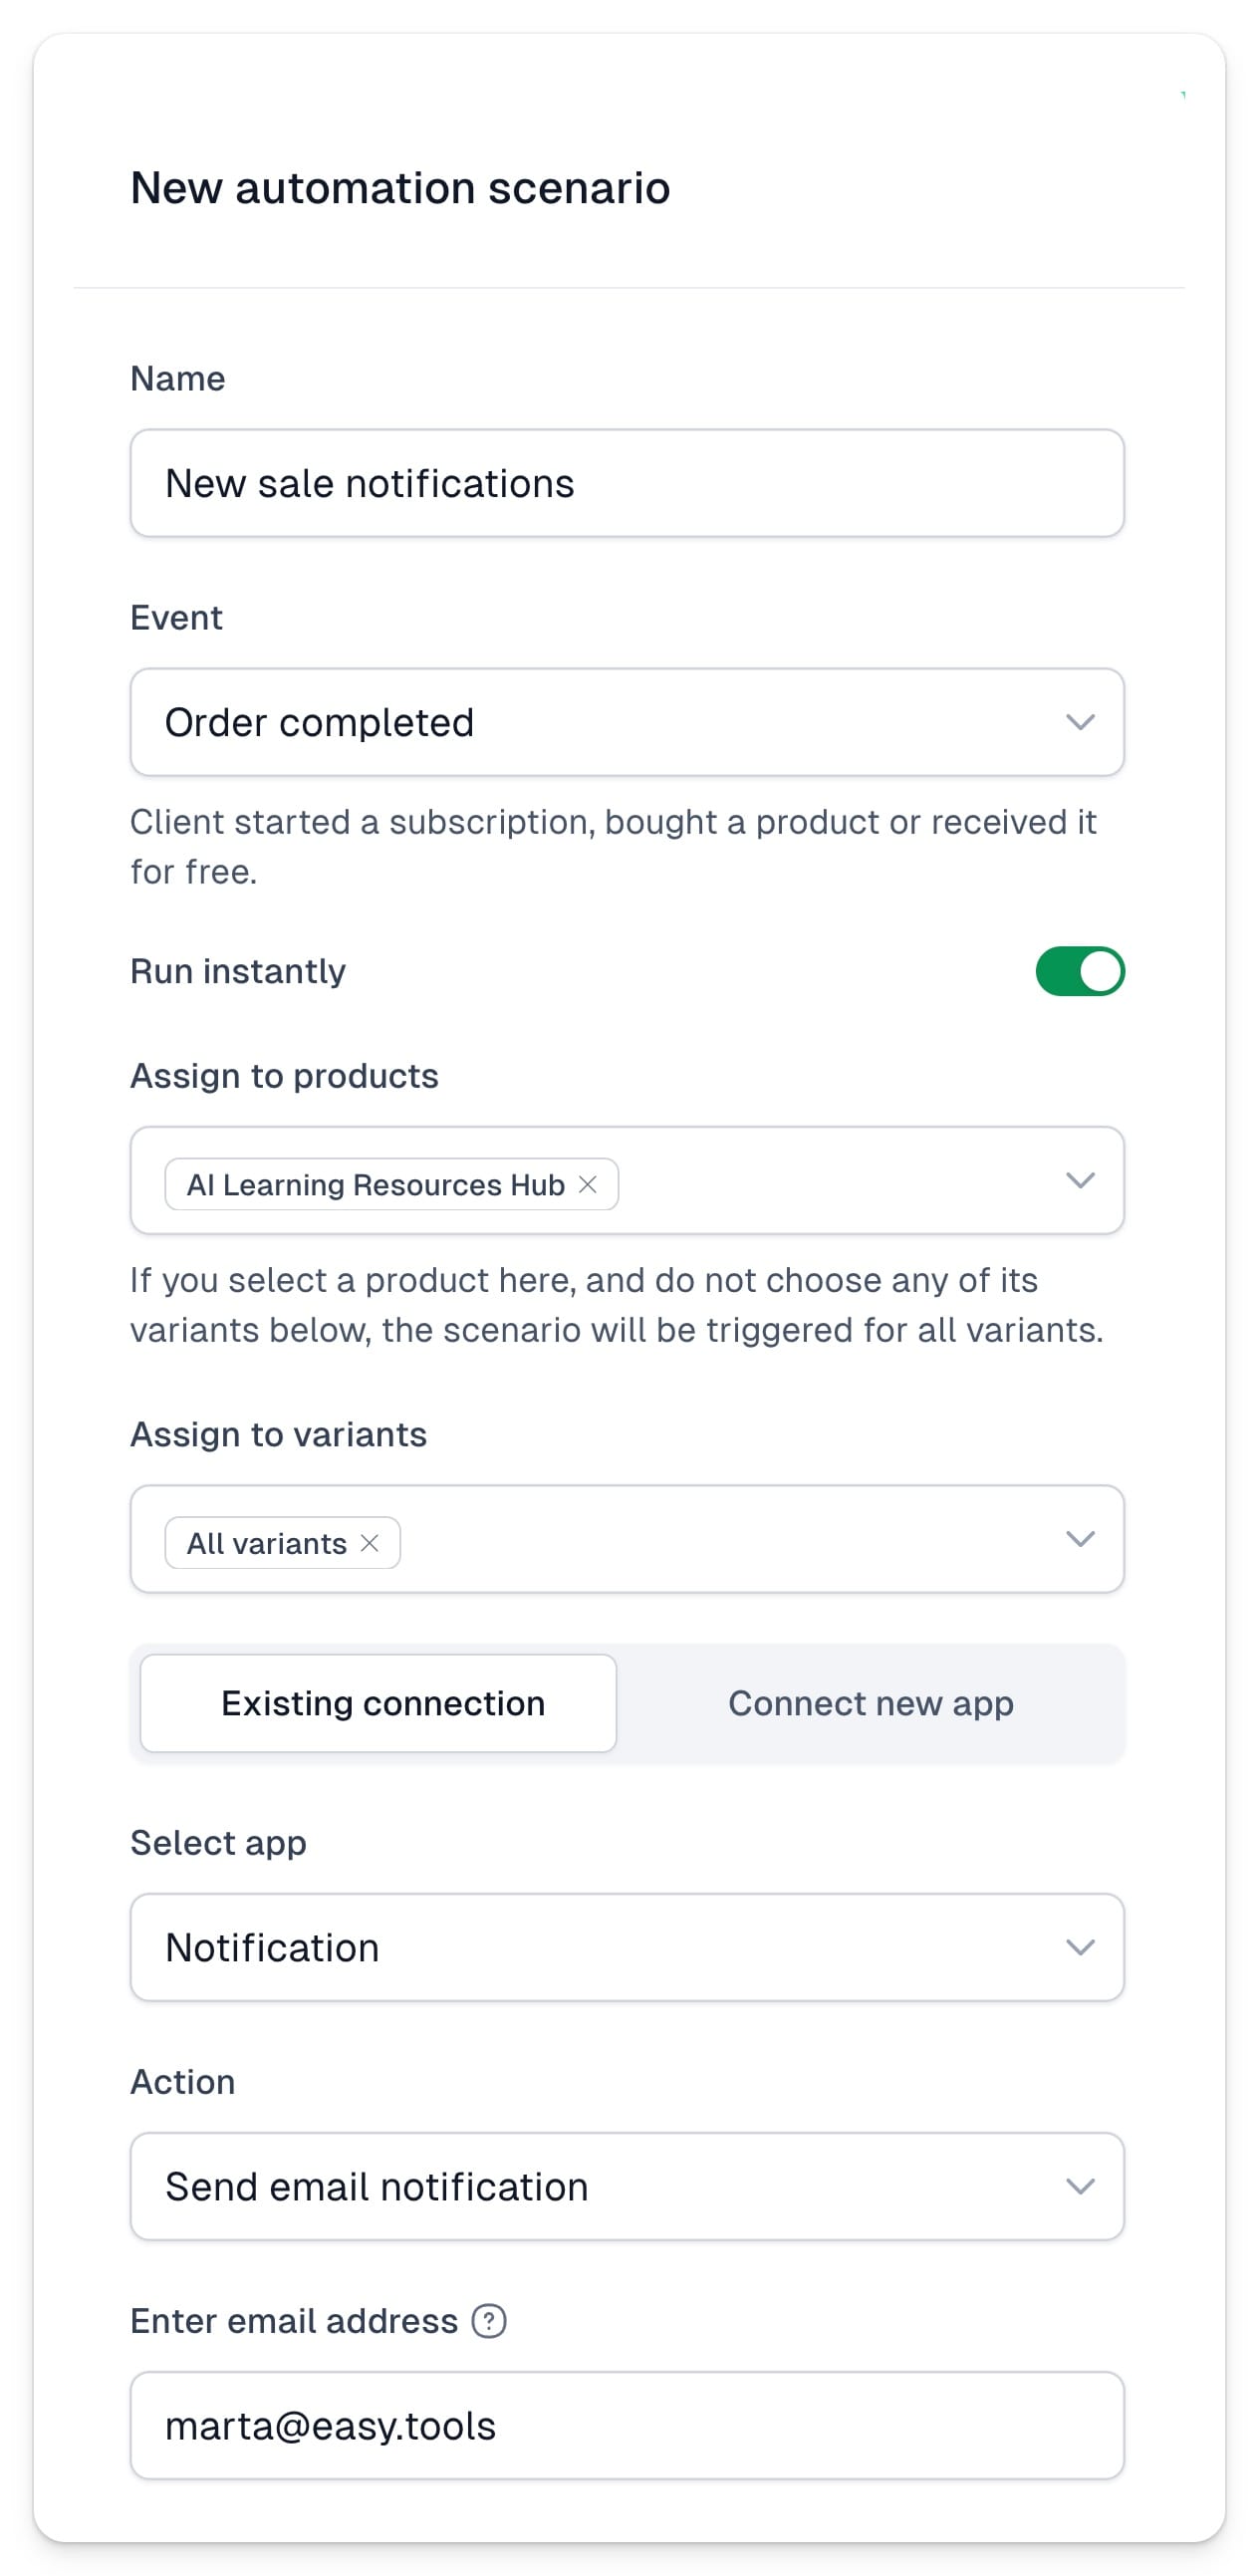Screen dimensions: 1259x2576
Task: Remove the All variants tag
Action: 370,1543
